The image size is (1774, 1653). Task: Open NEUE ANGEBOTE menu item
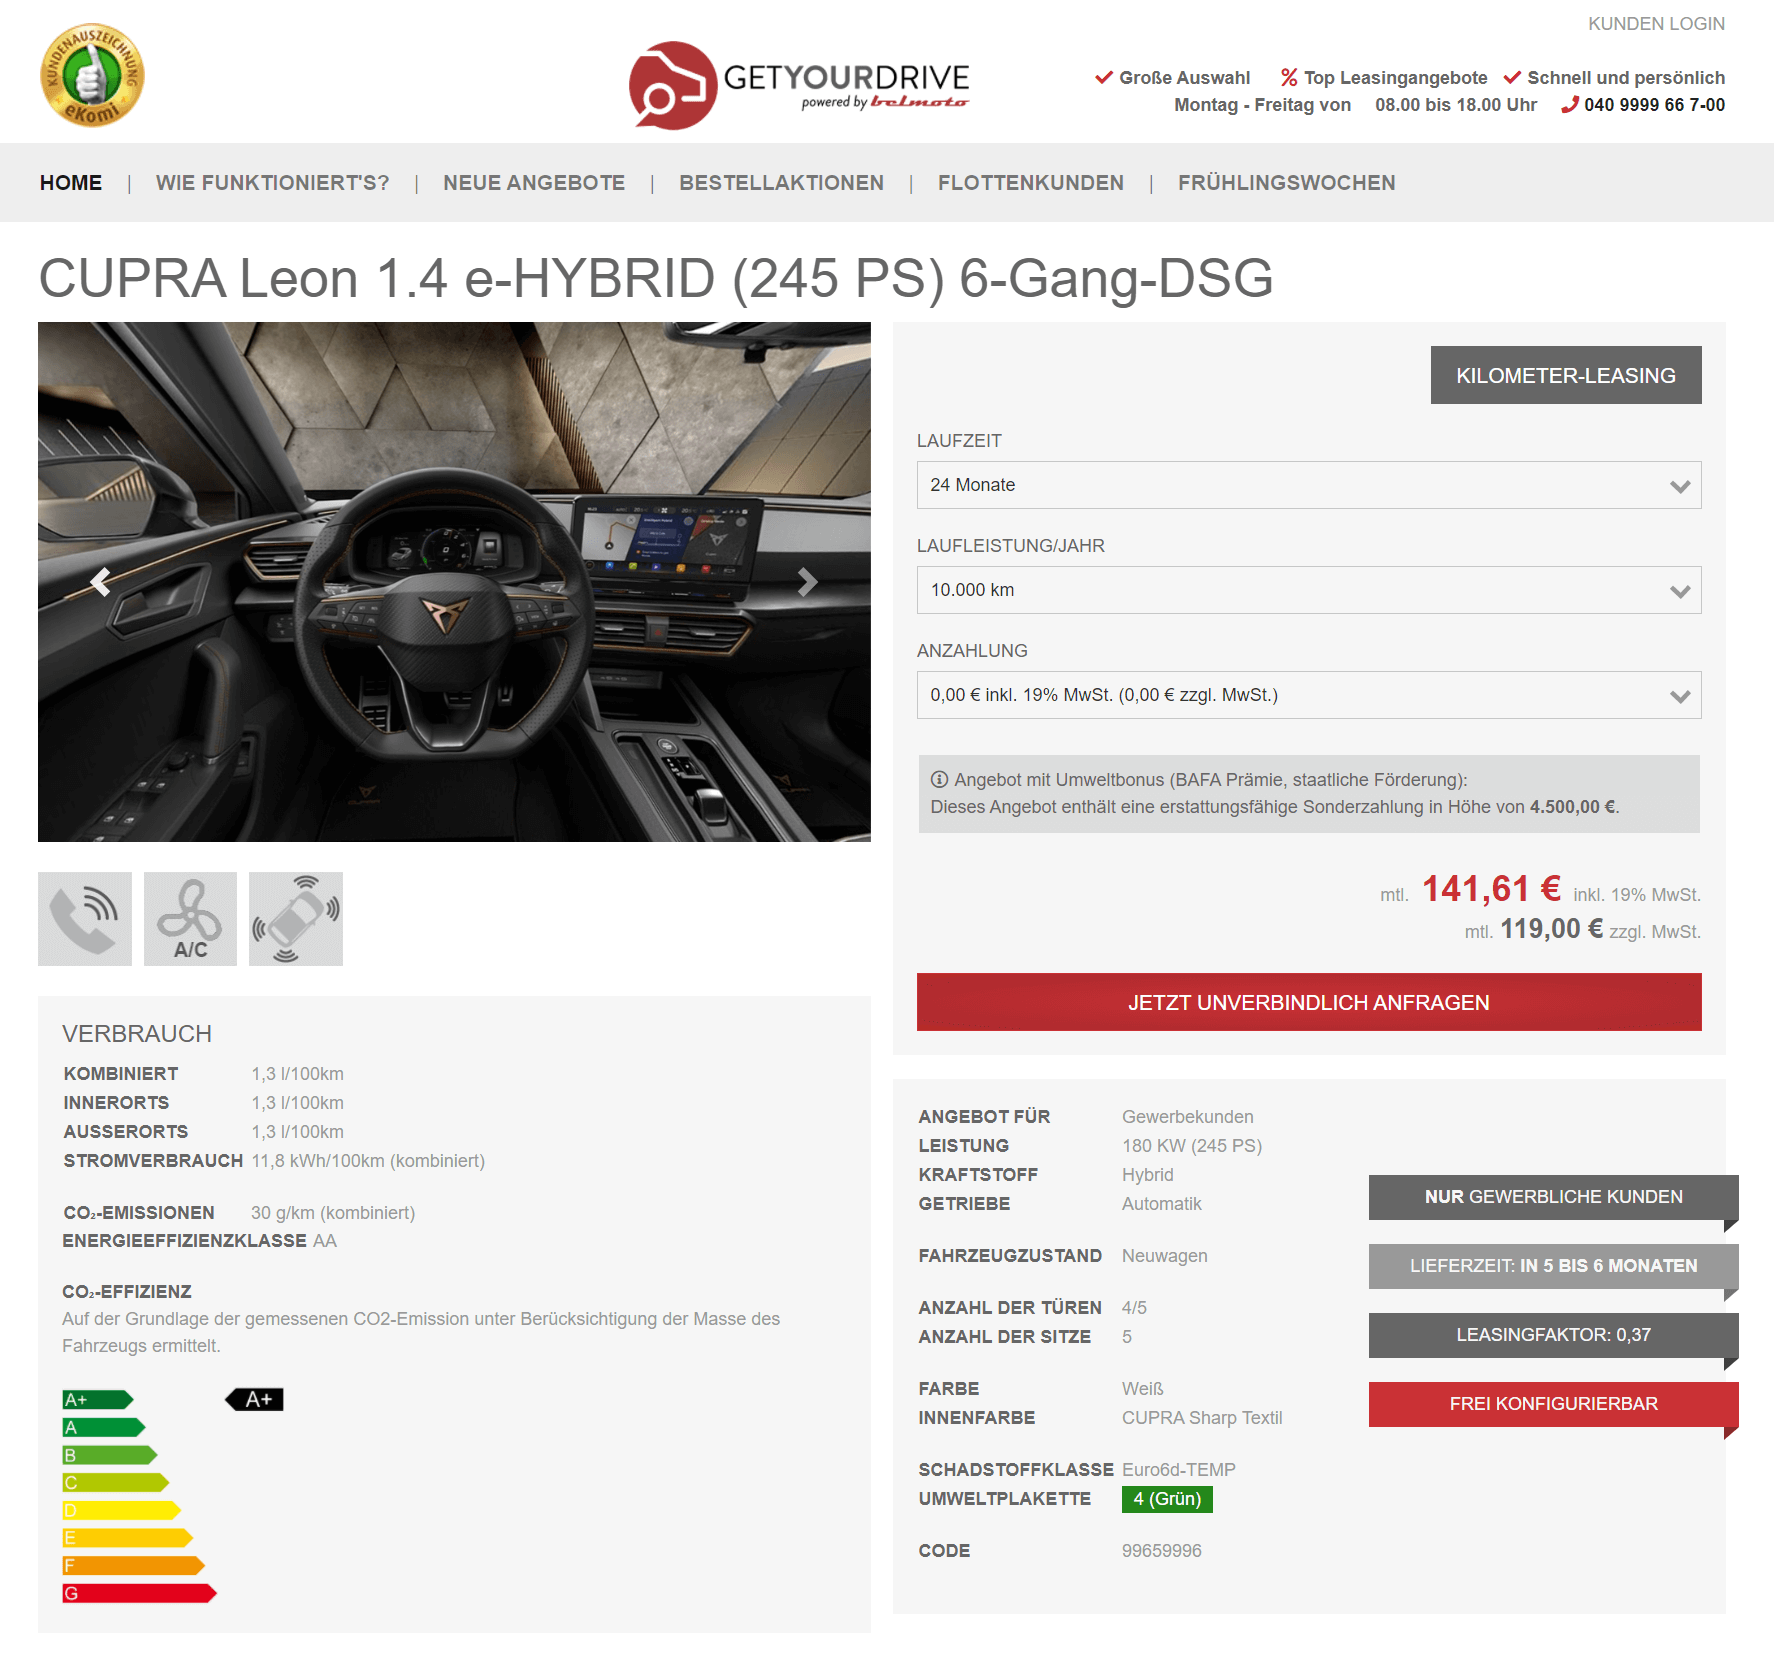[x=534, y=183]
